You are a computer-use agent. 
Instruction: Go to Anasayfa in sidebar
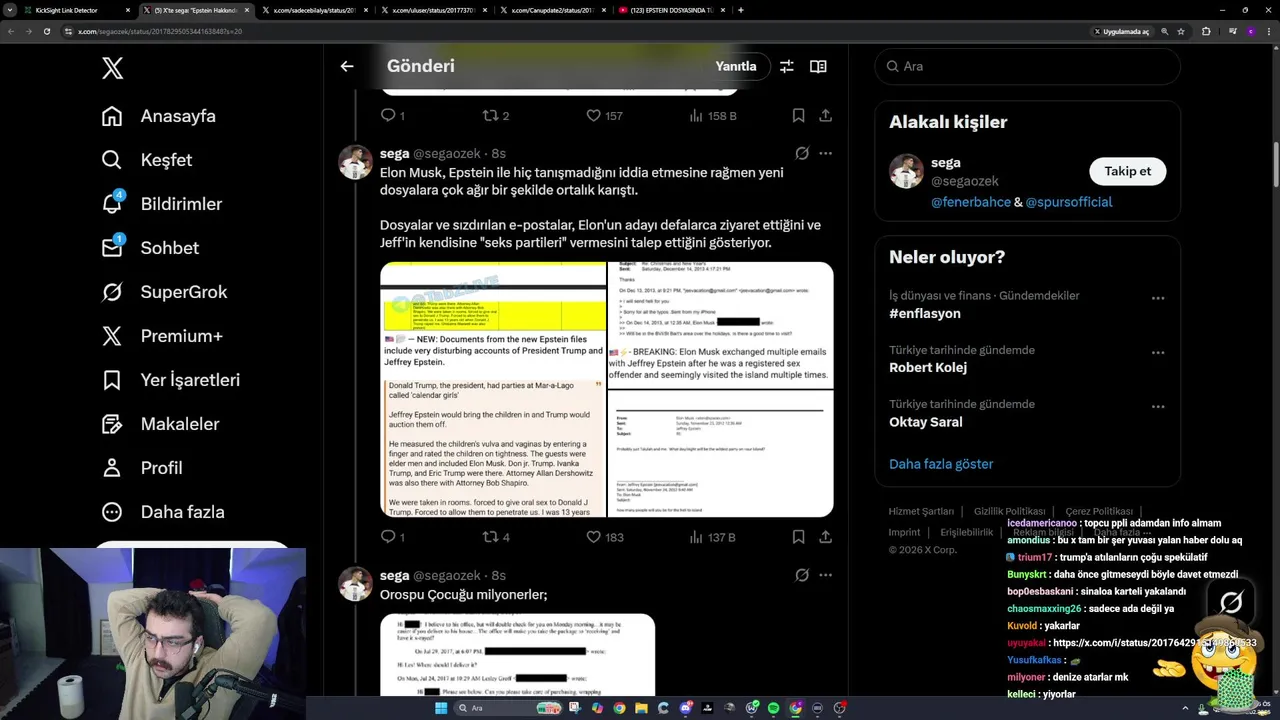click(x=159, y=116)
